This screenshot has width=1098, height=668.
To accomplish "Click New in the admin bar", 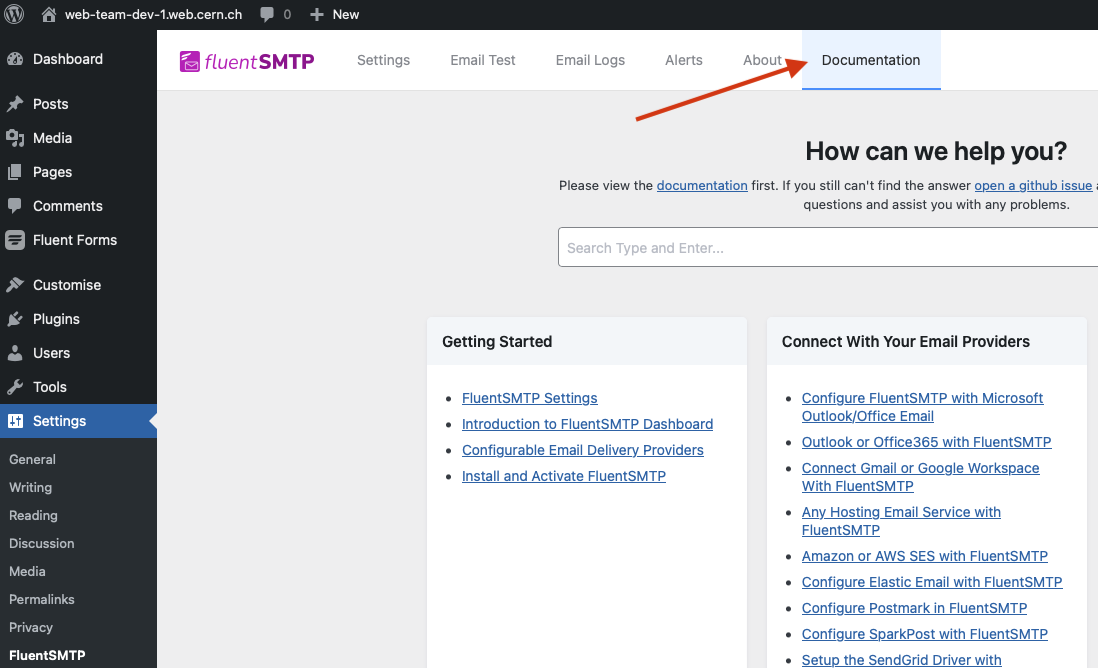I will pos(345,15).
